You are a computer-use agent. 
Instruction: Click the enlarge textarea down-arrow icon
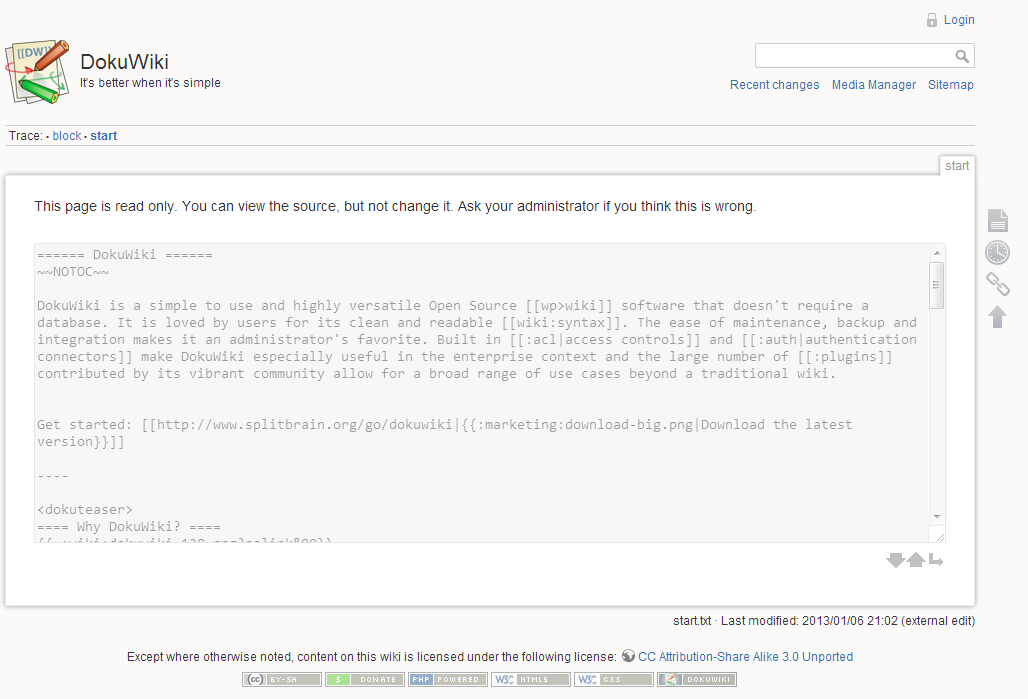click(x=895, y=560)
